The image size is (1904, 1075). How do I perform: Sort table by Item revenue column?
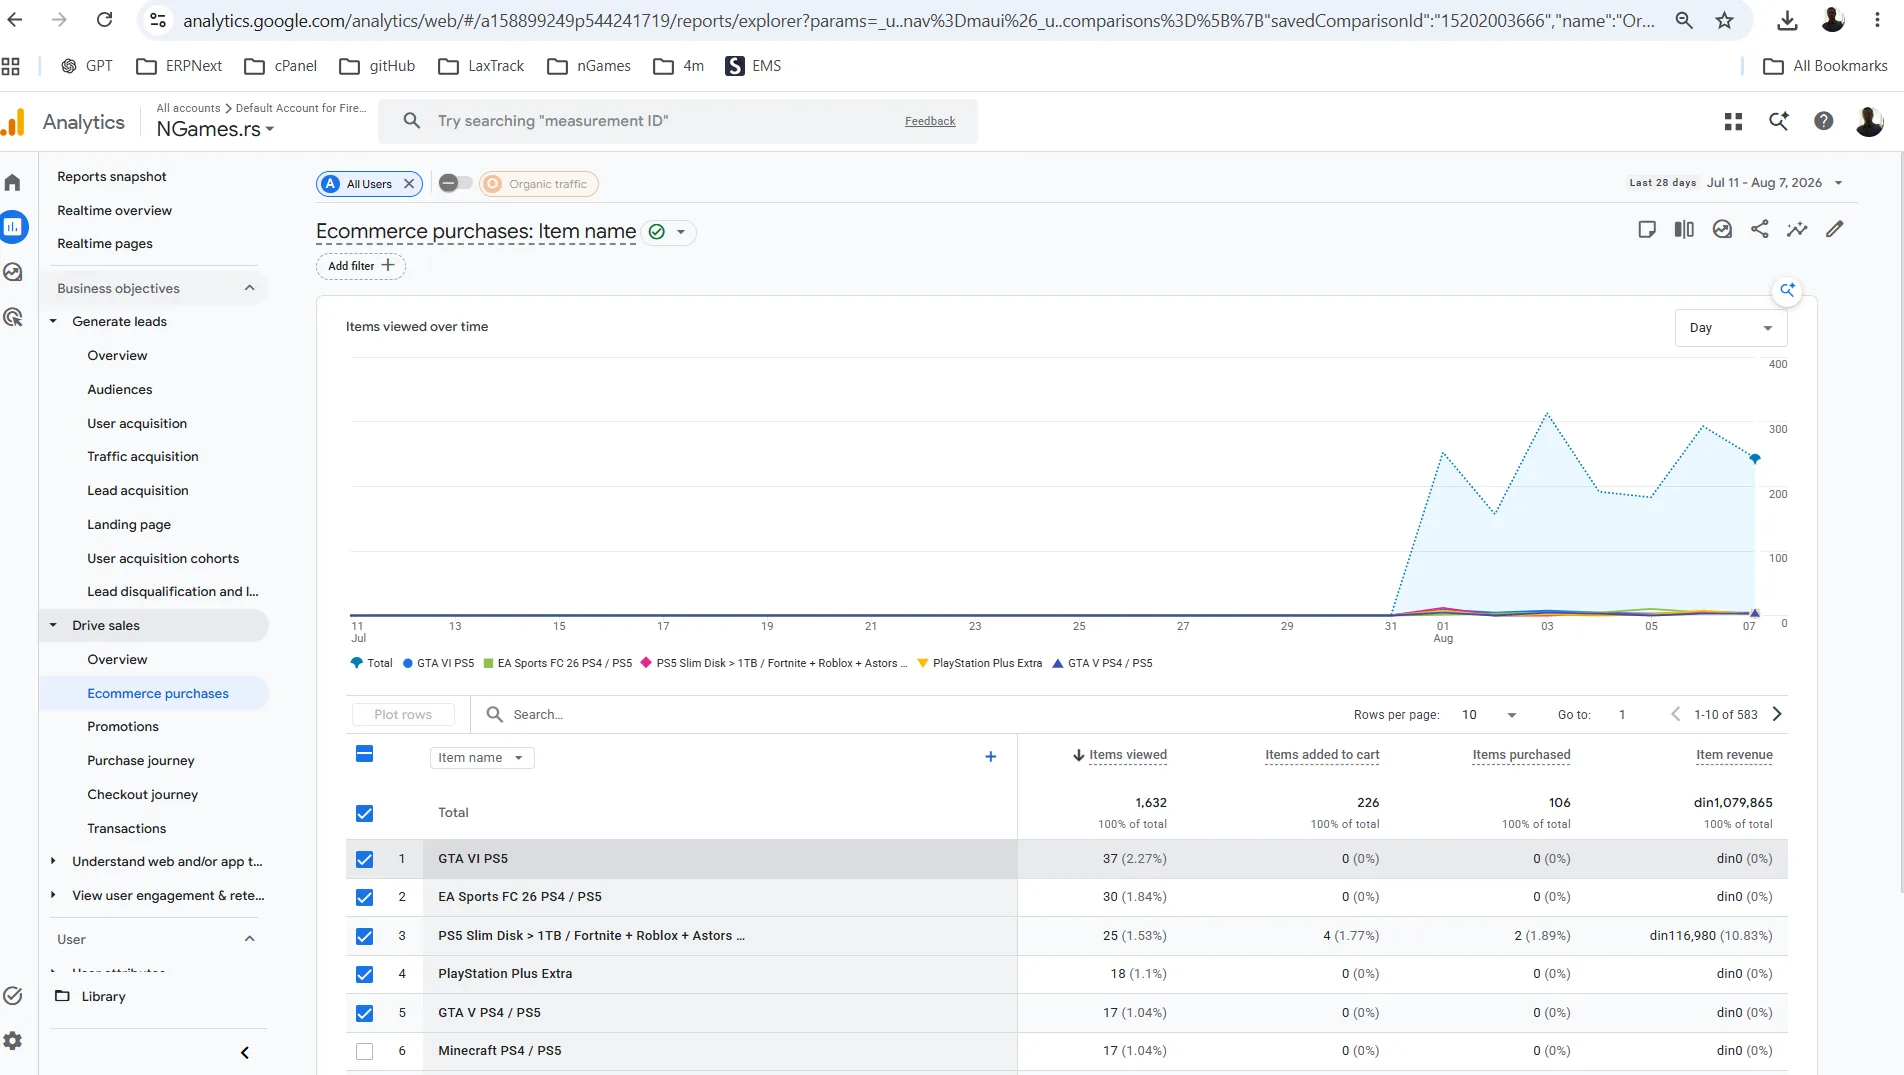click(x=1734, y=755)
